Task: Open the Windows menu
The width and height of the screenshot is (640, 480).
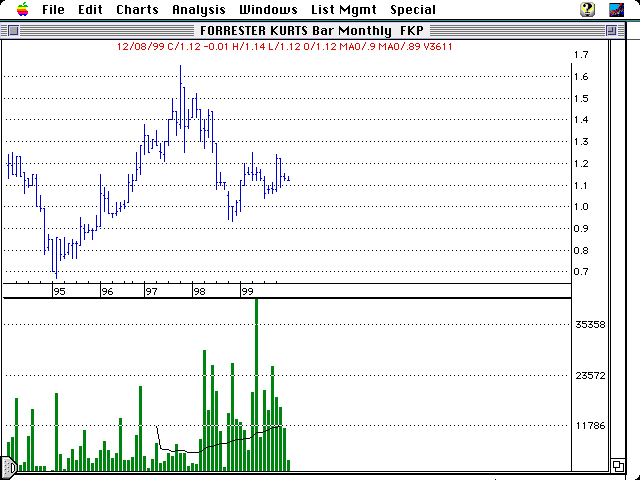Action: click(x=268, y=9)
